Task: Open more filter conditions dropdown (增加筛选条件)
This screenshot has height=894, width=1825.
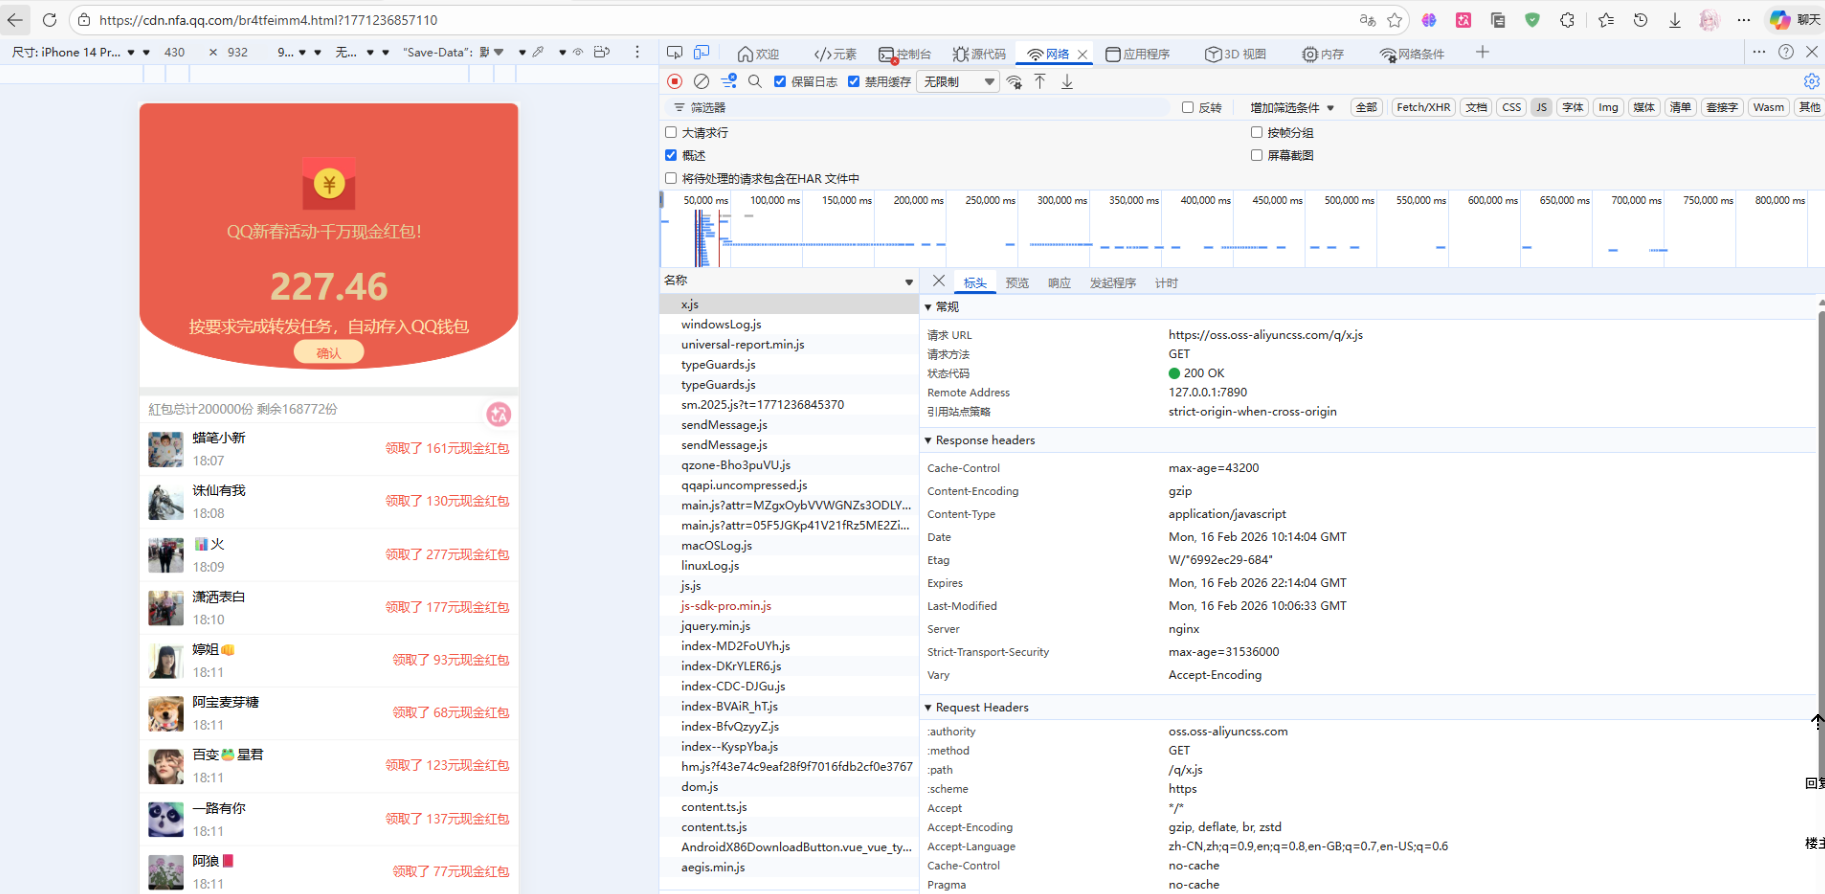Action: tap(1292, 108)
